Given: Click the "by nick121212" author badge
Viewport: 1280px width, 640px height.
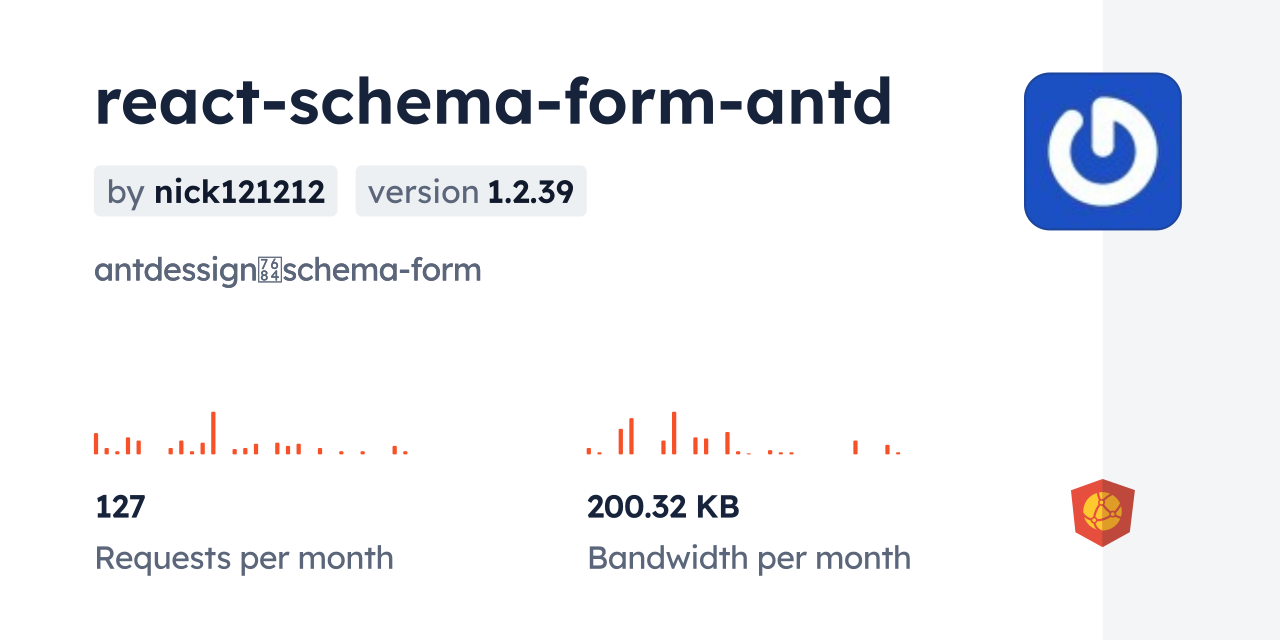Looking at the screenshot, I should (215, 191).
